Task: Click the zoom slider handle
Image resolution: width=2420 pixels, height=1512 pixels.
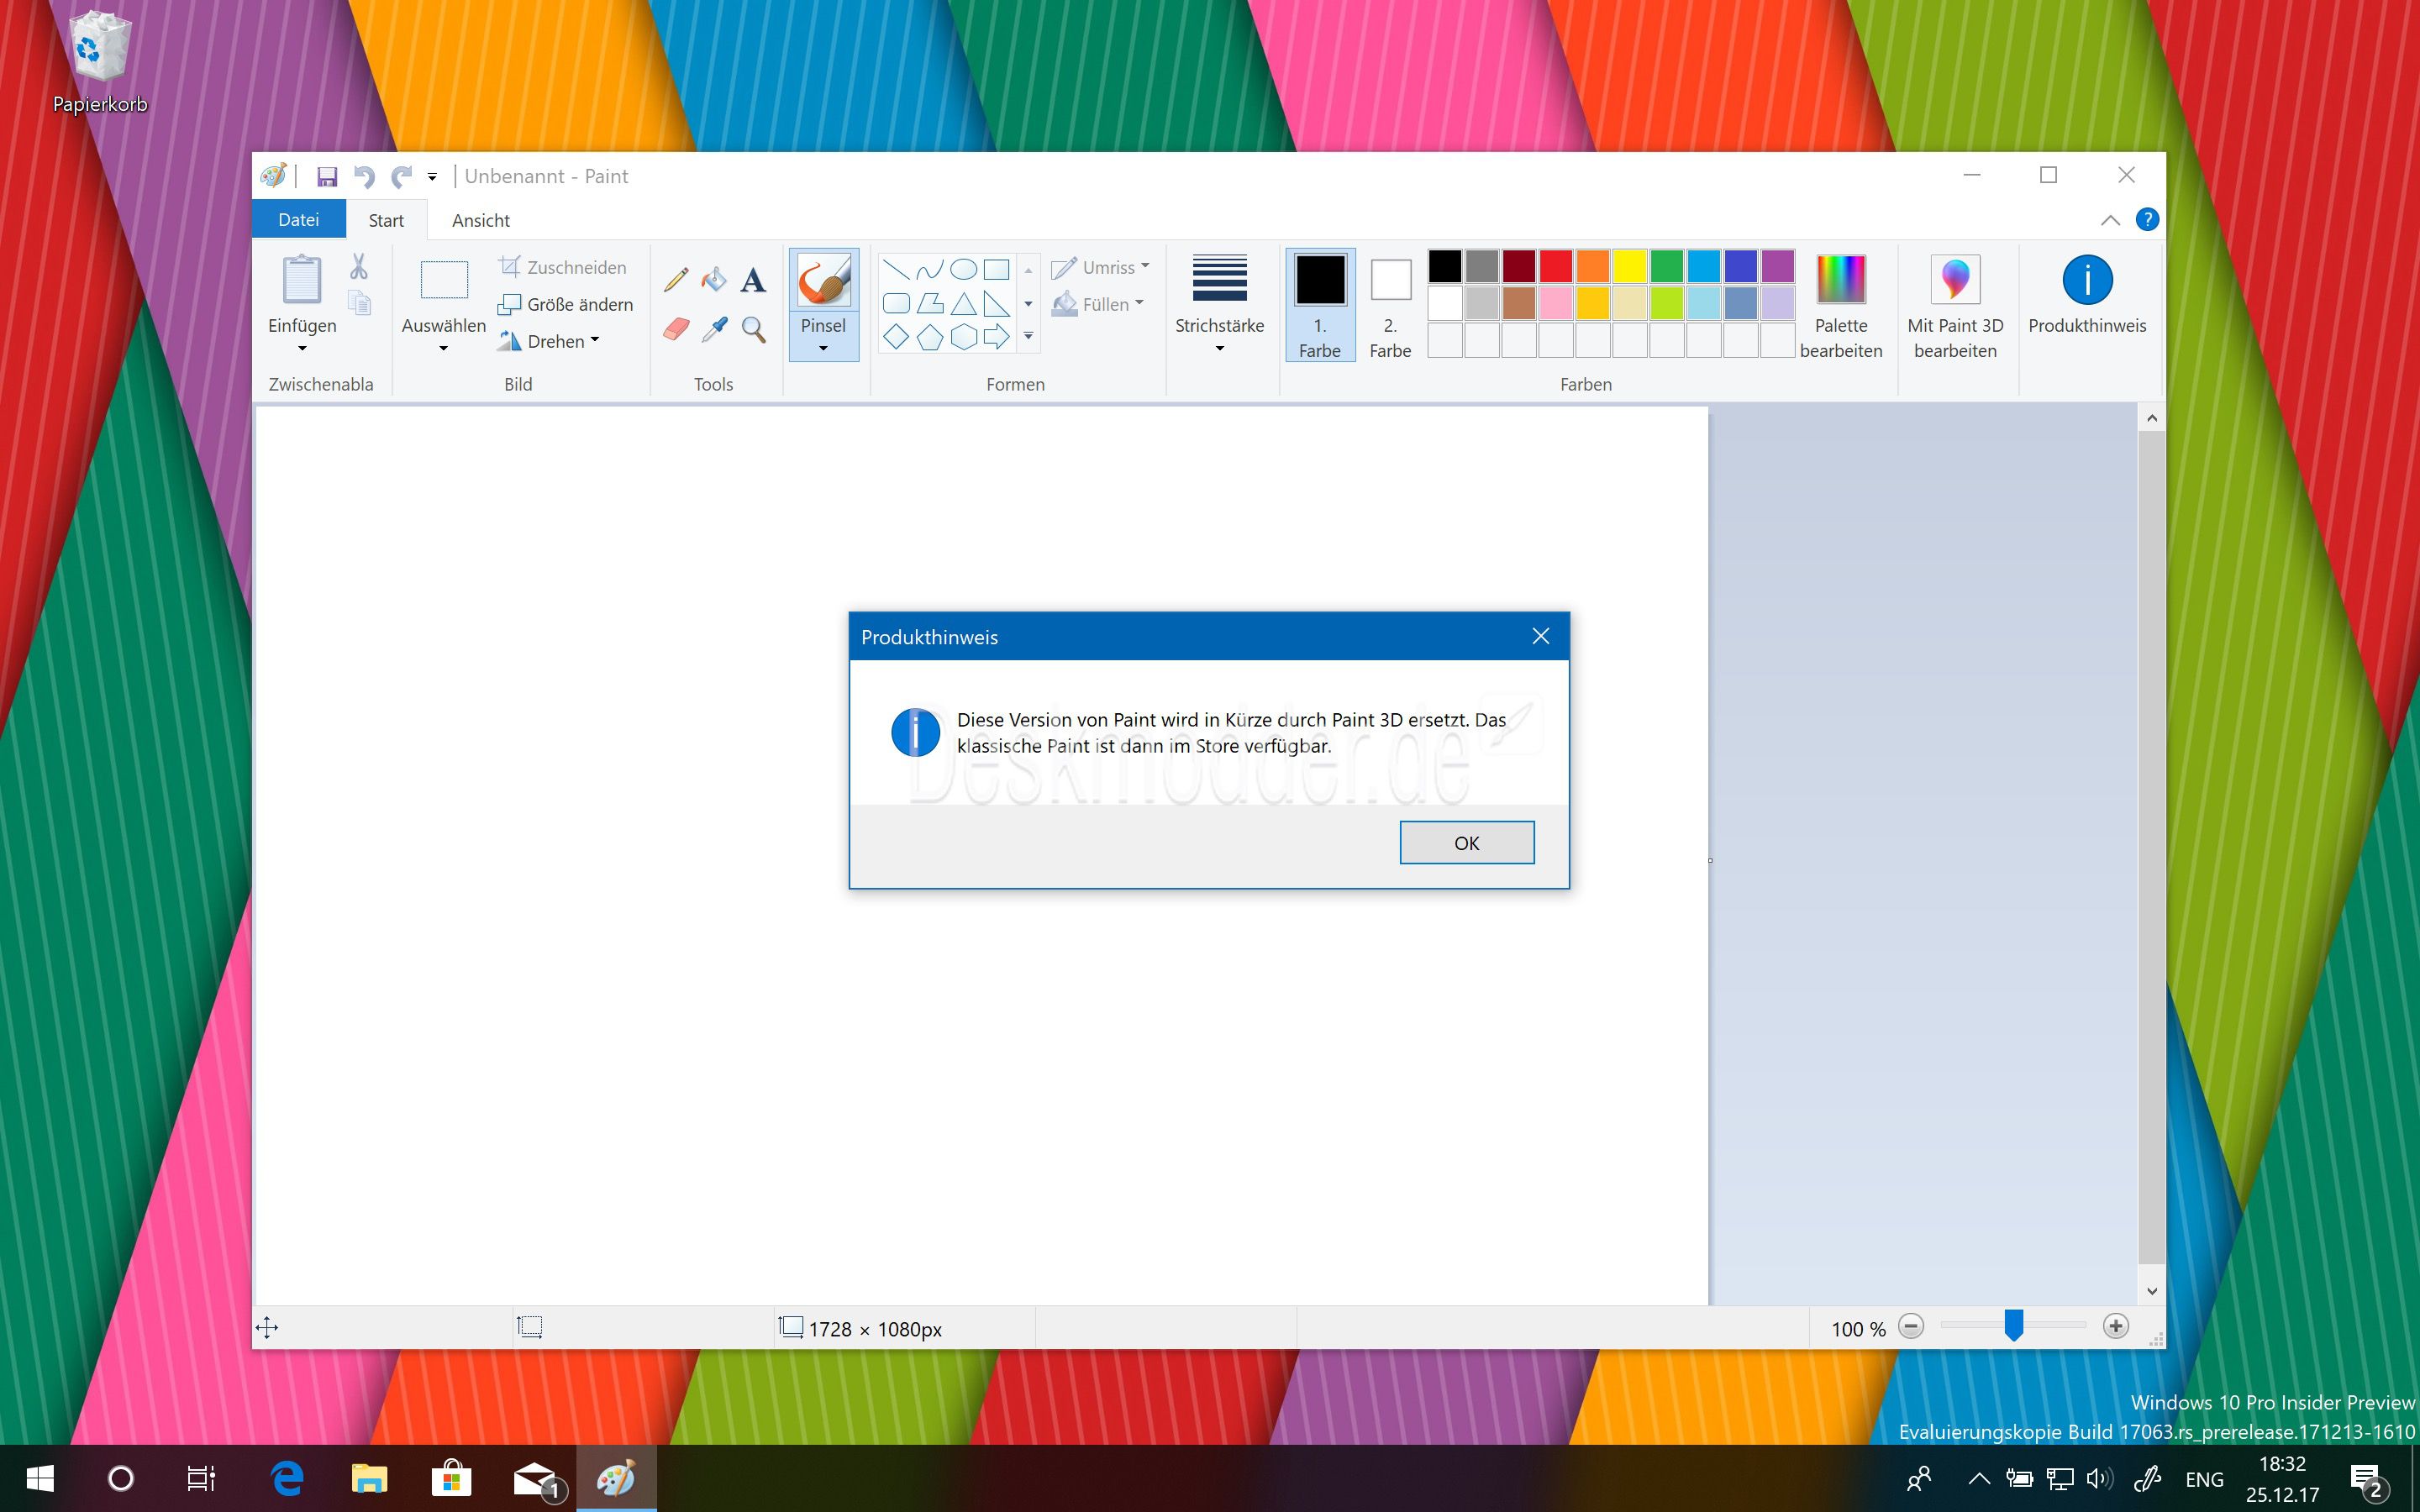Action: [2013, 1326]
